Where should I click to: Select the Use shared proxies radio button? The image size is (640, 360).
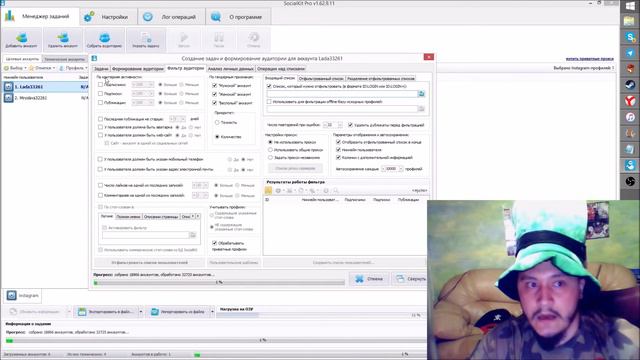click(270, 150)
